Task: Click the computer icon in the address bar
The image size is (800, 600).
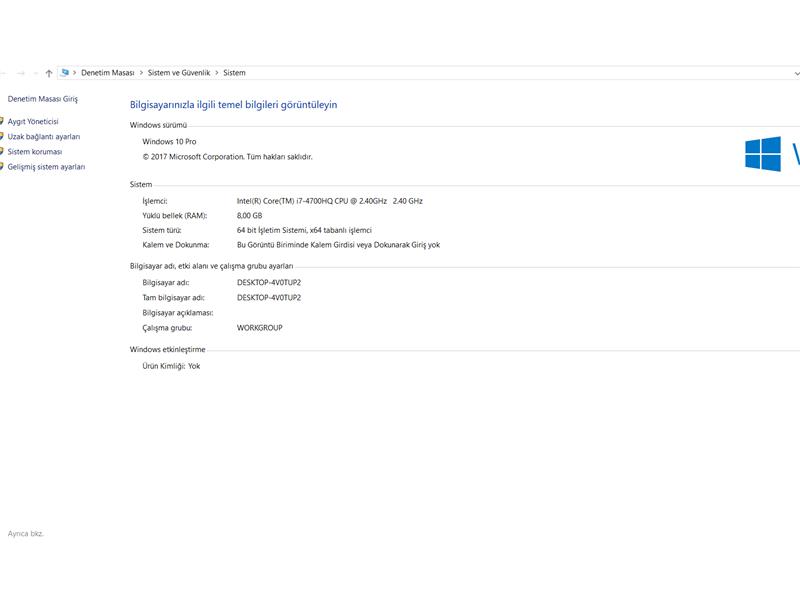Action: tap(65, 72)
